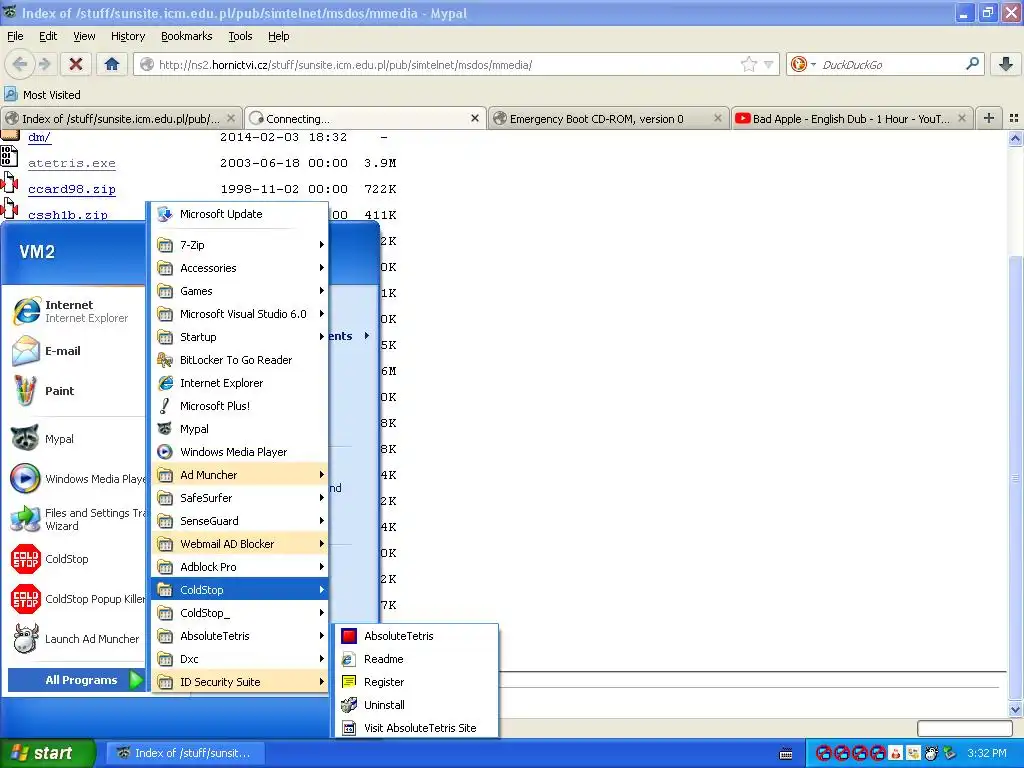Open the Register submenu entry

point(416,682)
